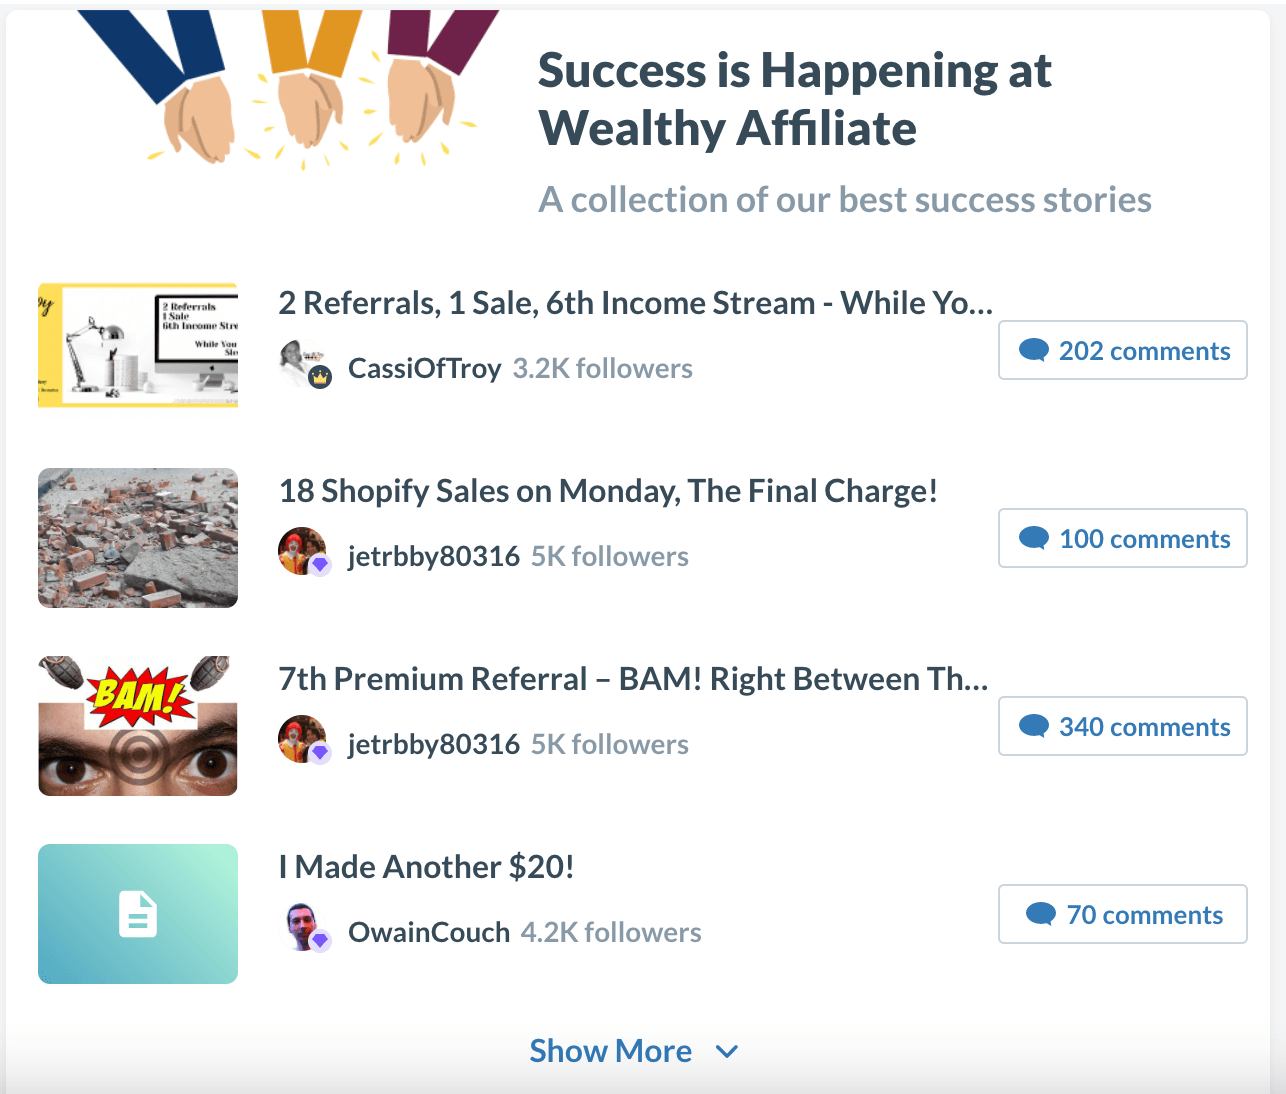The height and width of the screenshot is (1094, 1286).
Task: Click jetrbby80316's avatar beside the BAM post
Action: pos(302,740)
